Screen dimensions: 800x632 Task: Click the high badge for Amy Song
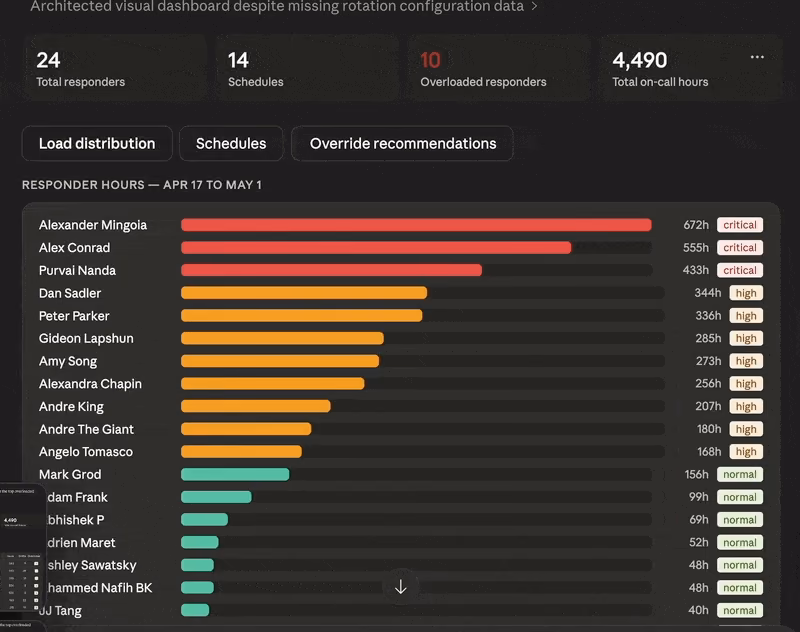click(x=746, y=361)
